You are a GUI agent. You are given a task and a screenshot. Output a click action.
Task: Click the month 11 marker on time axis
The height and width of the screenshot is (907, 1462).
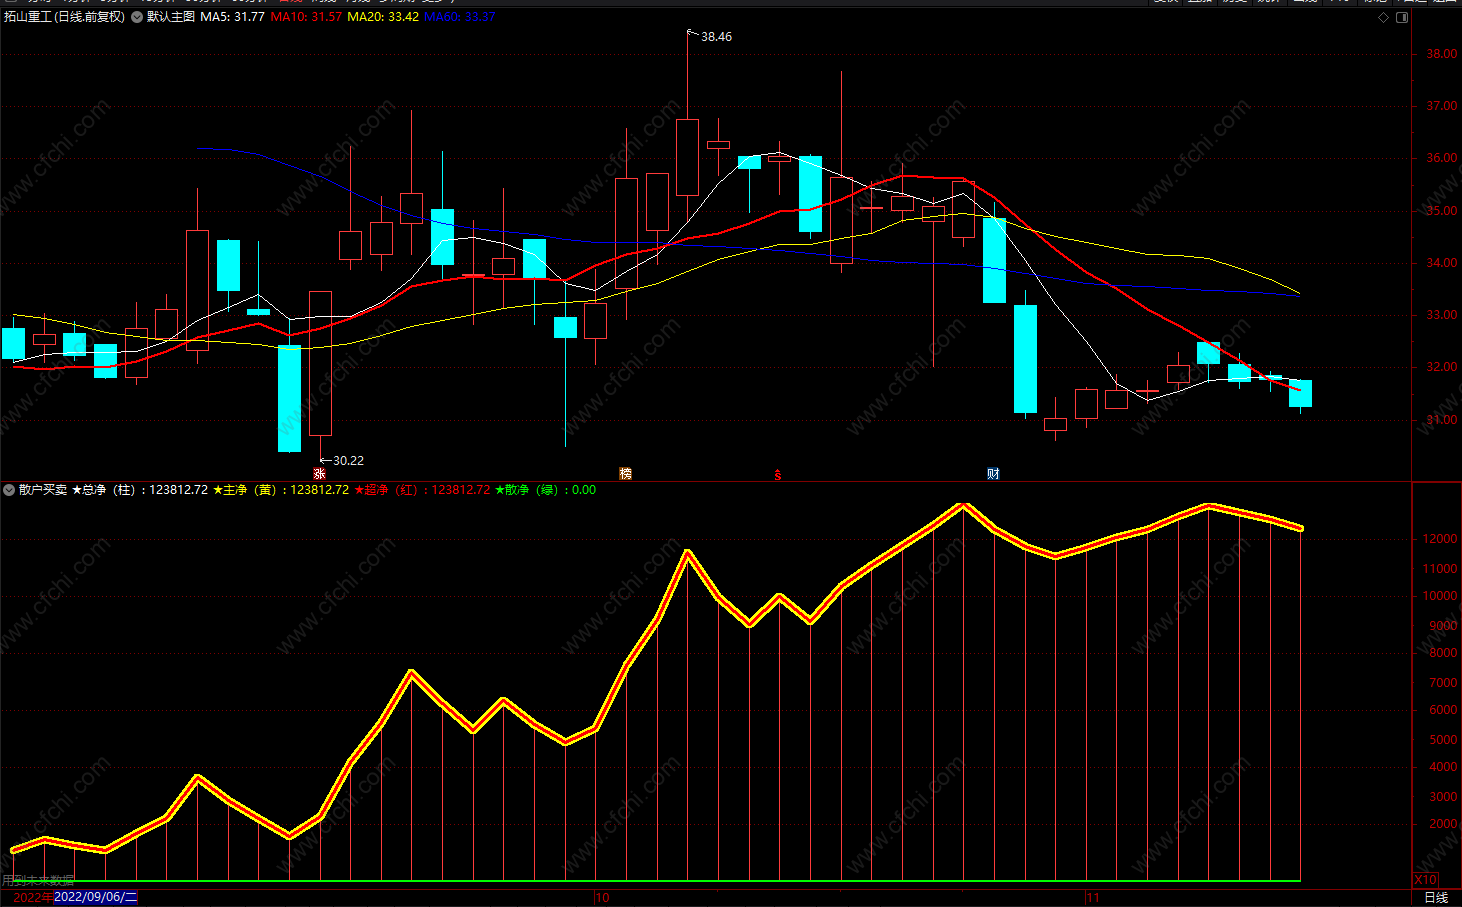coord(1093,898)
